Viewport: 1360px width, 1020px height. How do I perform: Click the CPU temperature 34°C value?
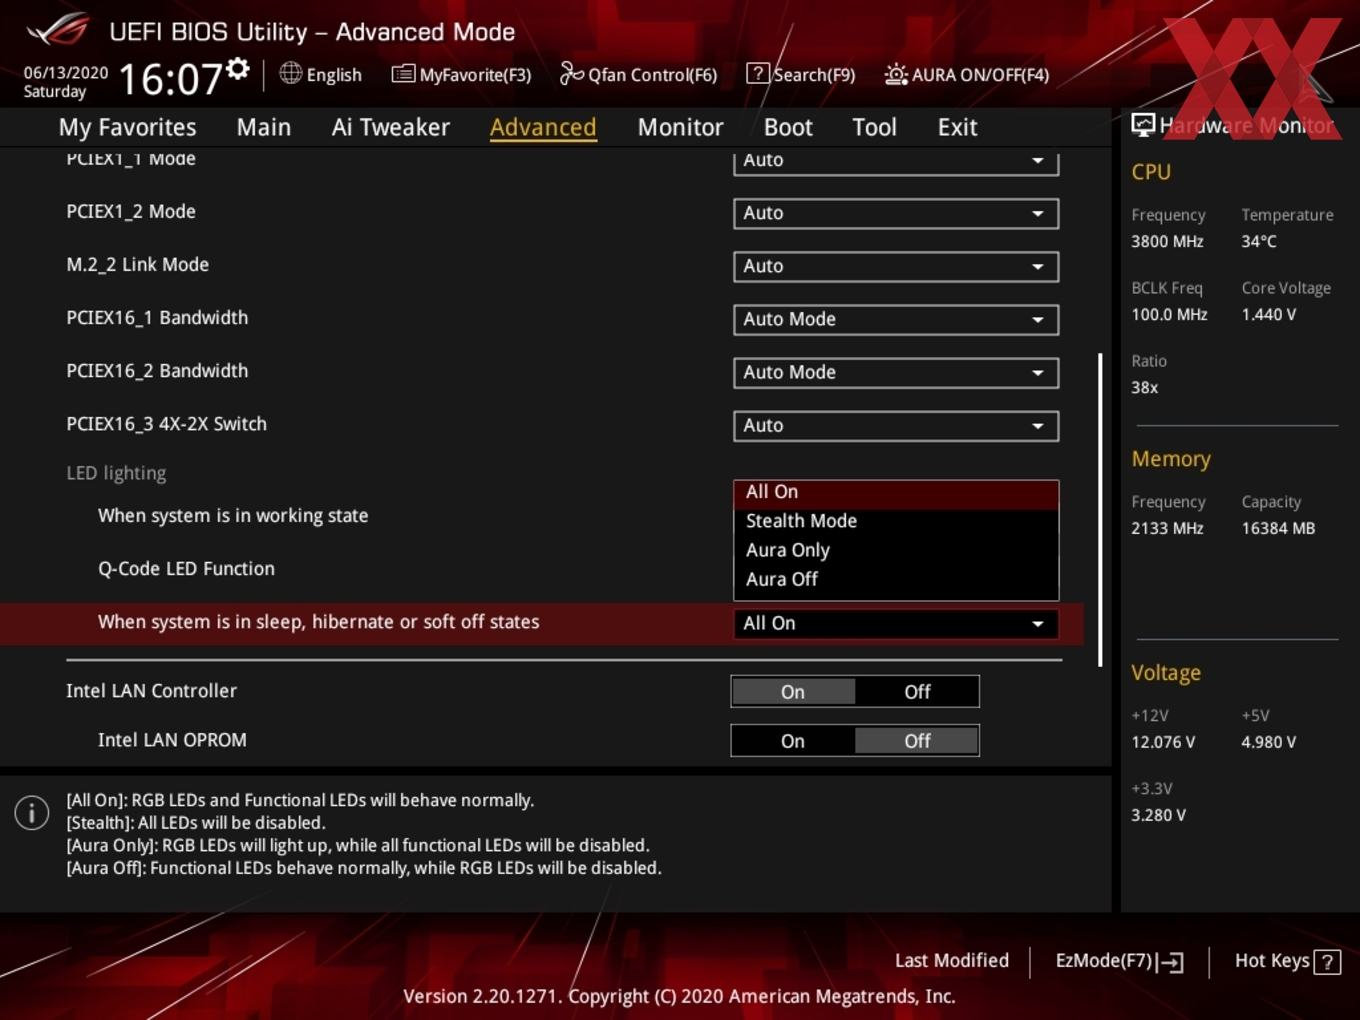coord(1259,241)
